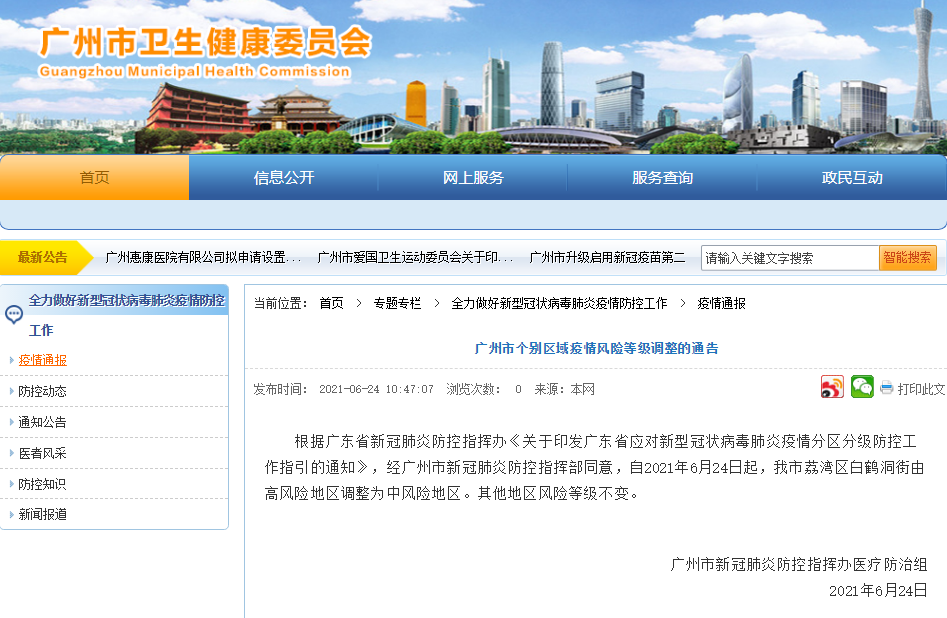Click the site title 广州市卫生健康委员会
This screenshot has width=947, height=618.
coord(205,42)
